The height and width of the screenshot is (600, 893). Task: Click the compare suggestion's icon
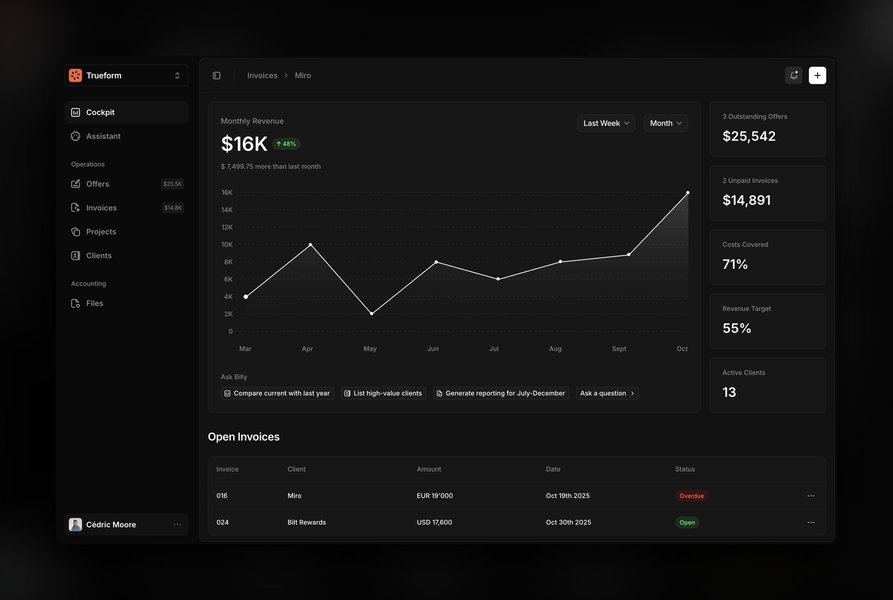tap(227, 393)
